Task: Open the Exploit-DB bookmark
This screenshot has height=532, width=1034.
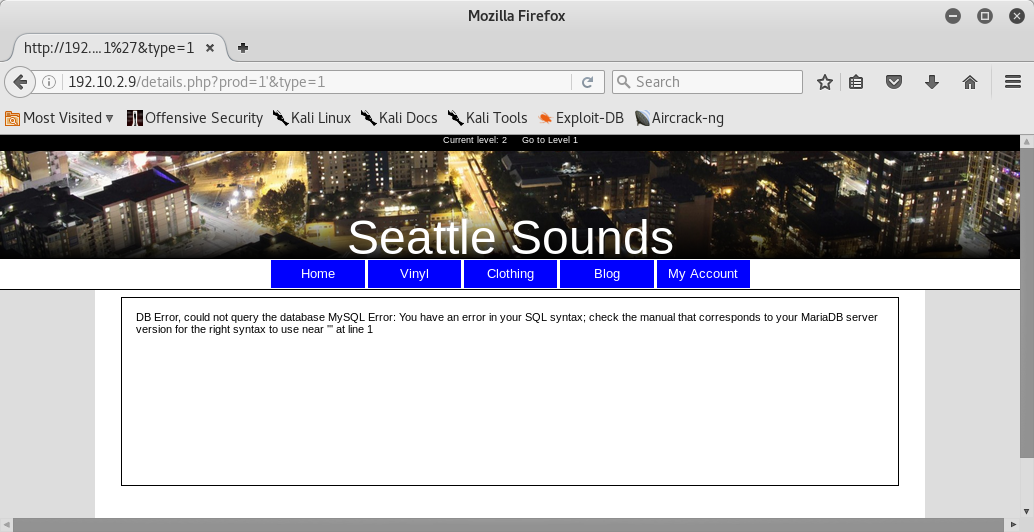Action: click(580, 118)
